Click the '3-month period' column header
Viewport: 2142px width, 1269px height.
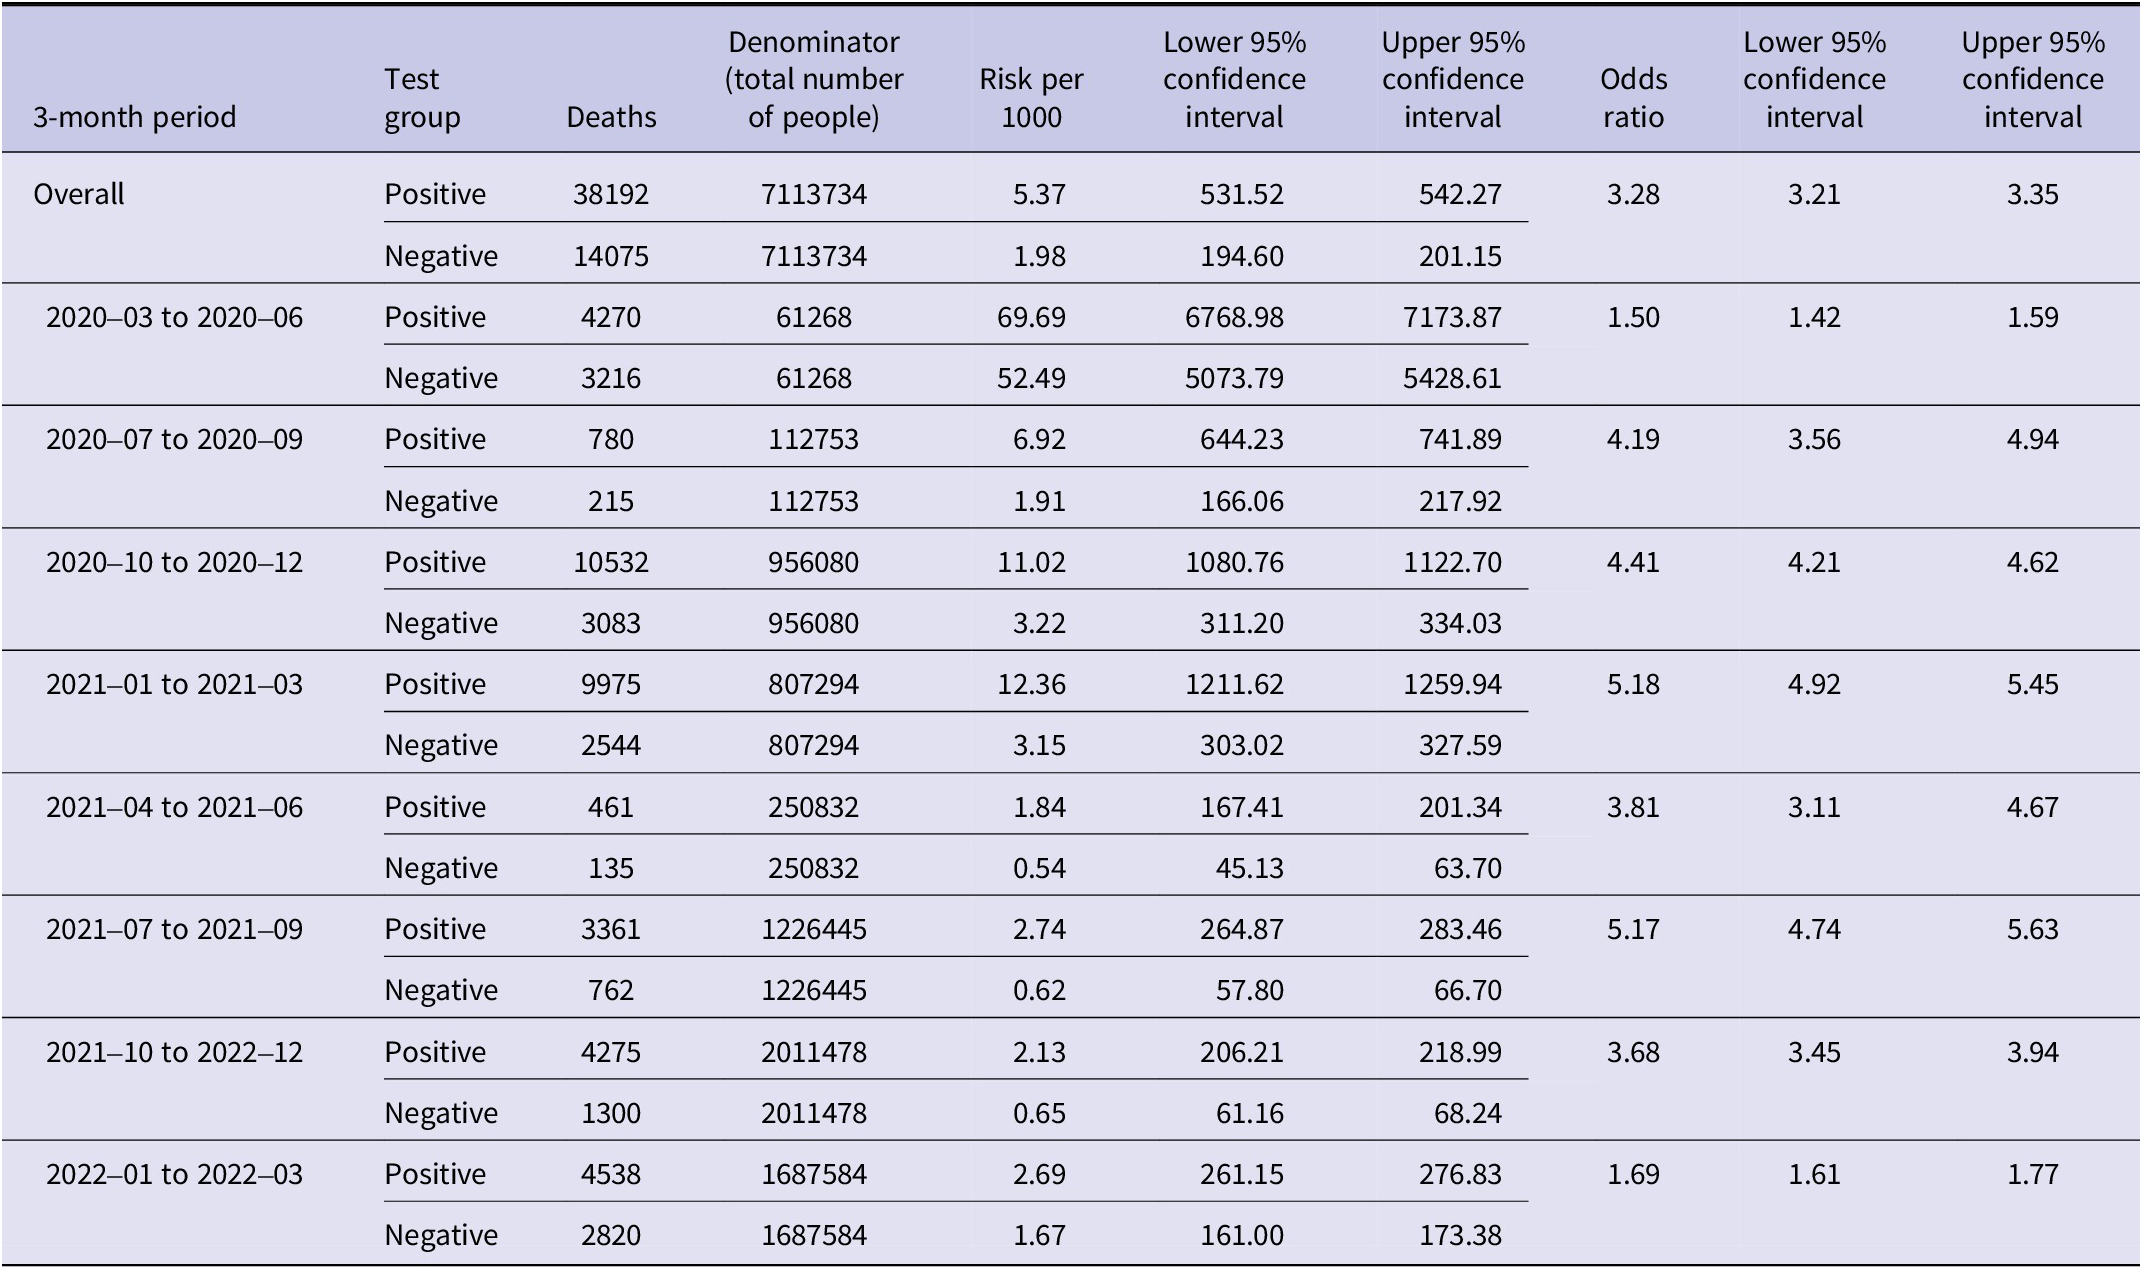[135, 117]
